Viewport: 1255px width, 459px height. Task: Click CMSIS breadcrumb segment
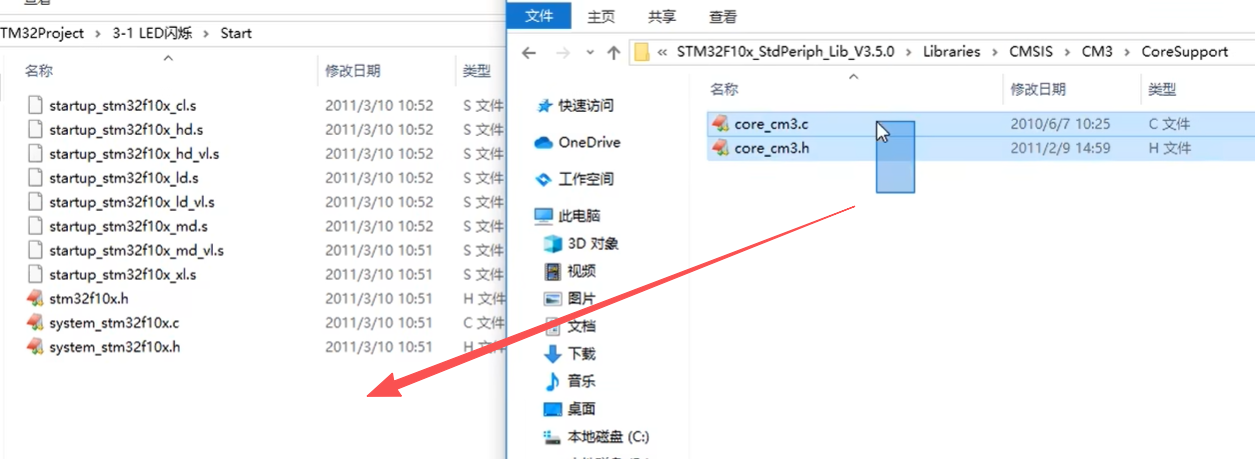pyautogui.click(x=1030, y=52)
